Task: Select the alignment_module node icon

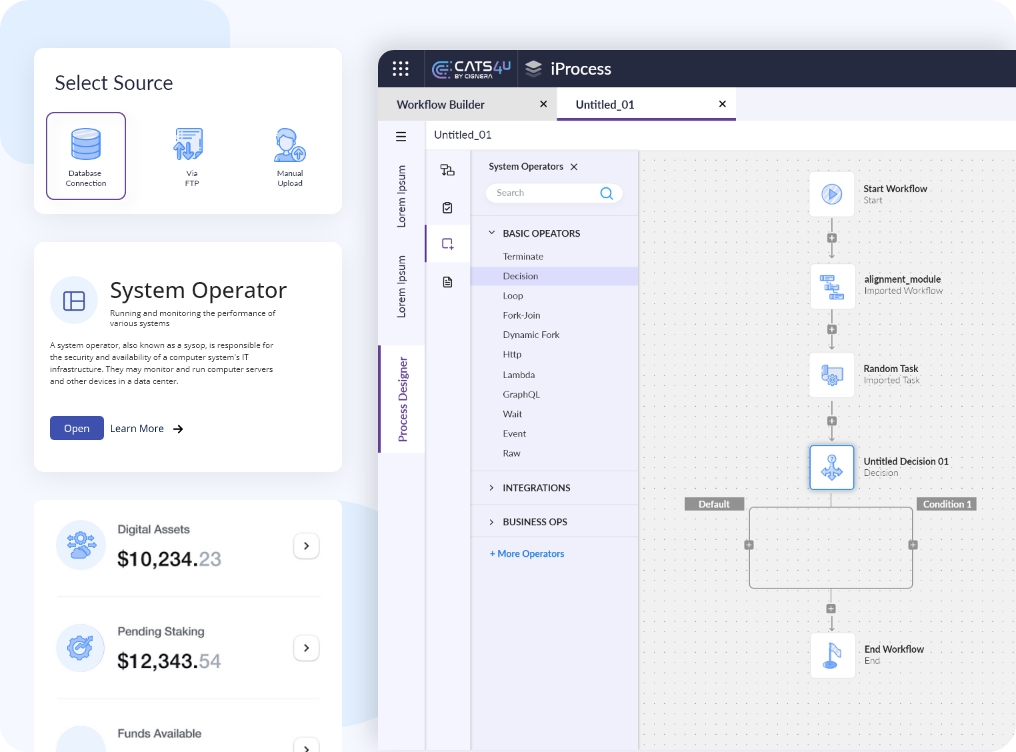Action: [x=832, y=286]
